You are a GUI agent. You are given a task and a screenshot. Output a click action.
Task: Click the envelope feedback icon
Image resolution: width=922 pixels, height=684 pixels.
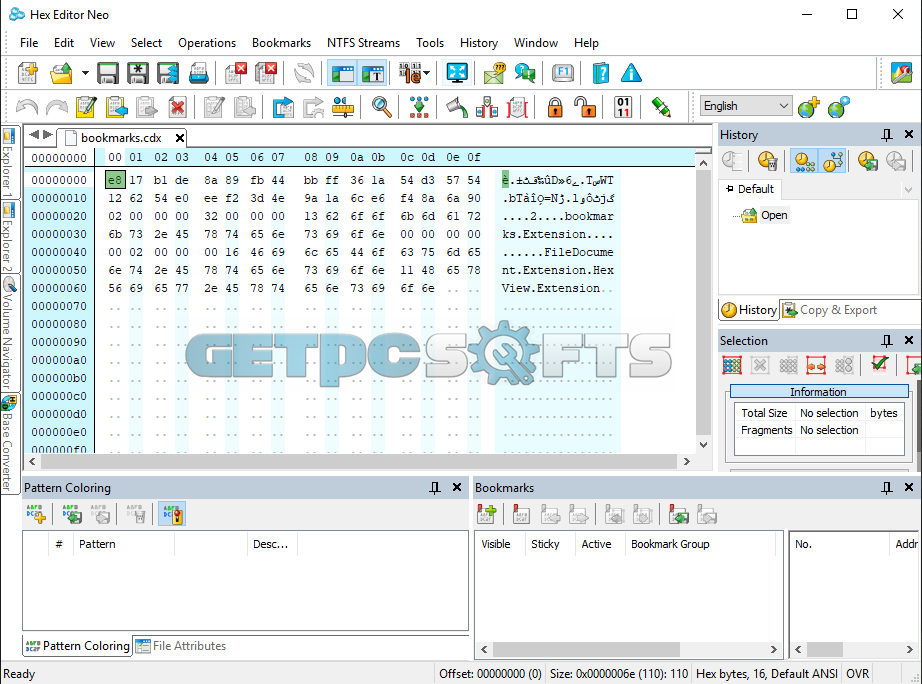495,74
